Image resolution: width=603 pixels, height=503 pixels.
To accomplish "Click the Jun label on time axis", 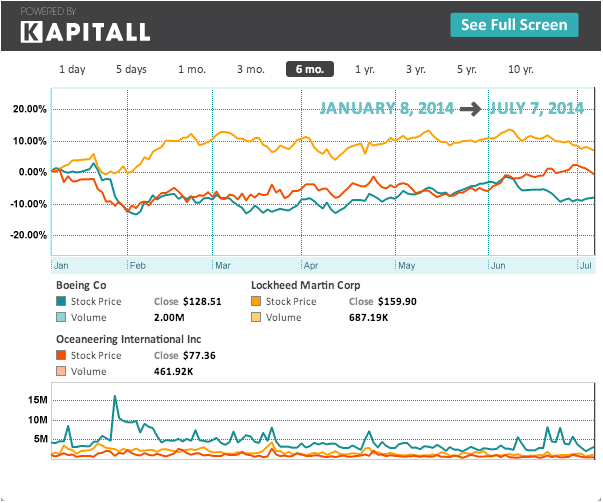I will tap(498, 266).
